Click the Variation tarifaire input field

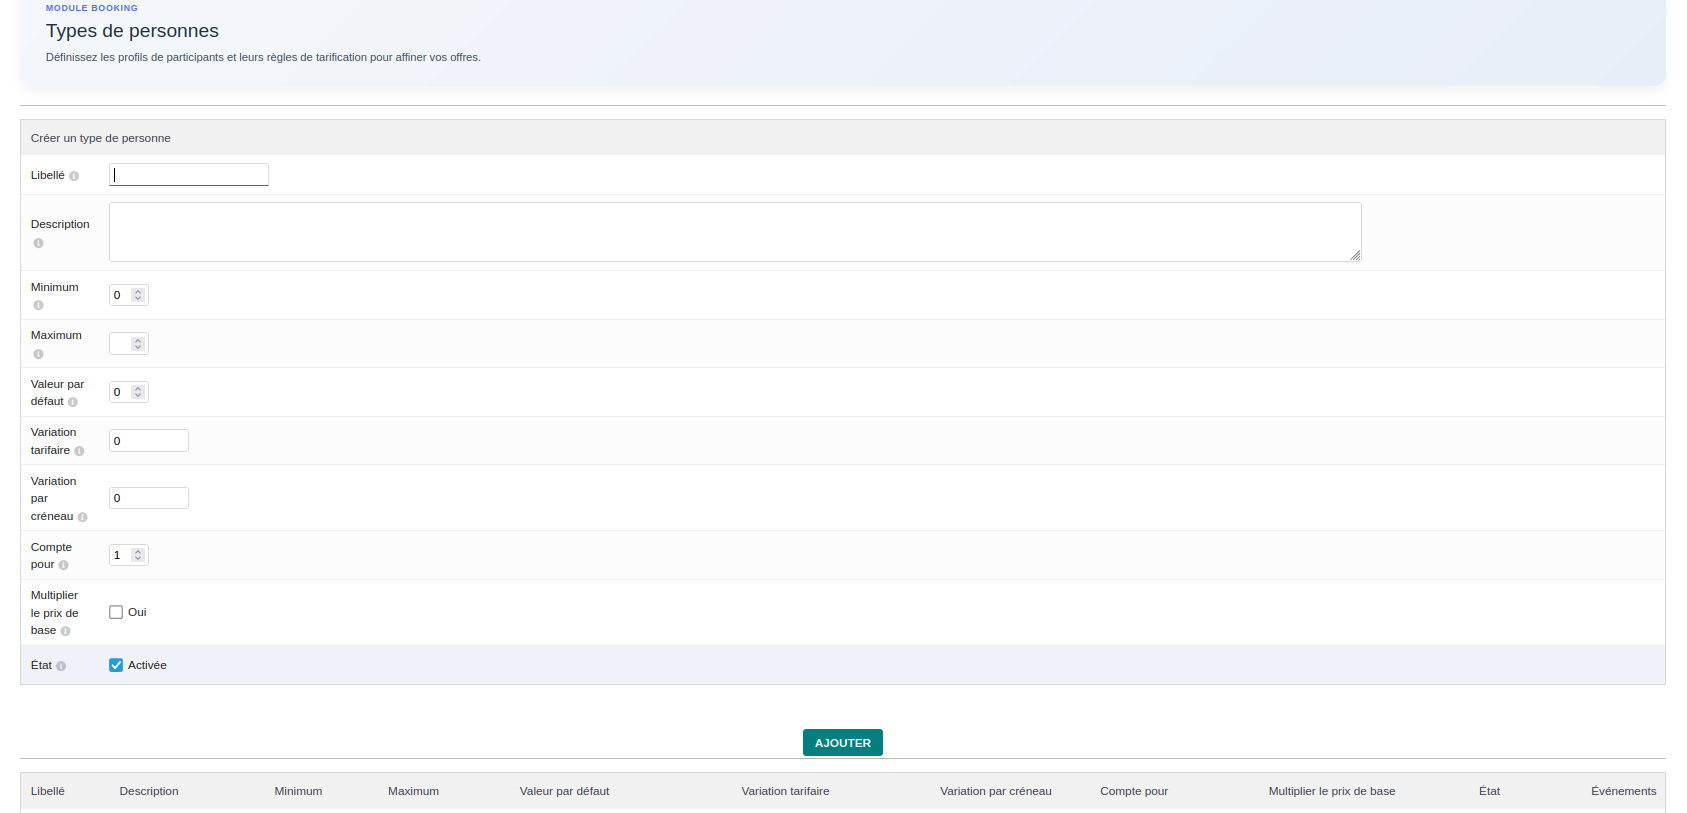coord(149,441)
